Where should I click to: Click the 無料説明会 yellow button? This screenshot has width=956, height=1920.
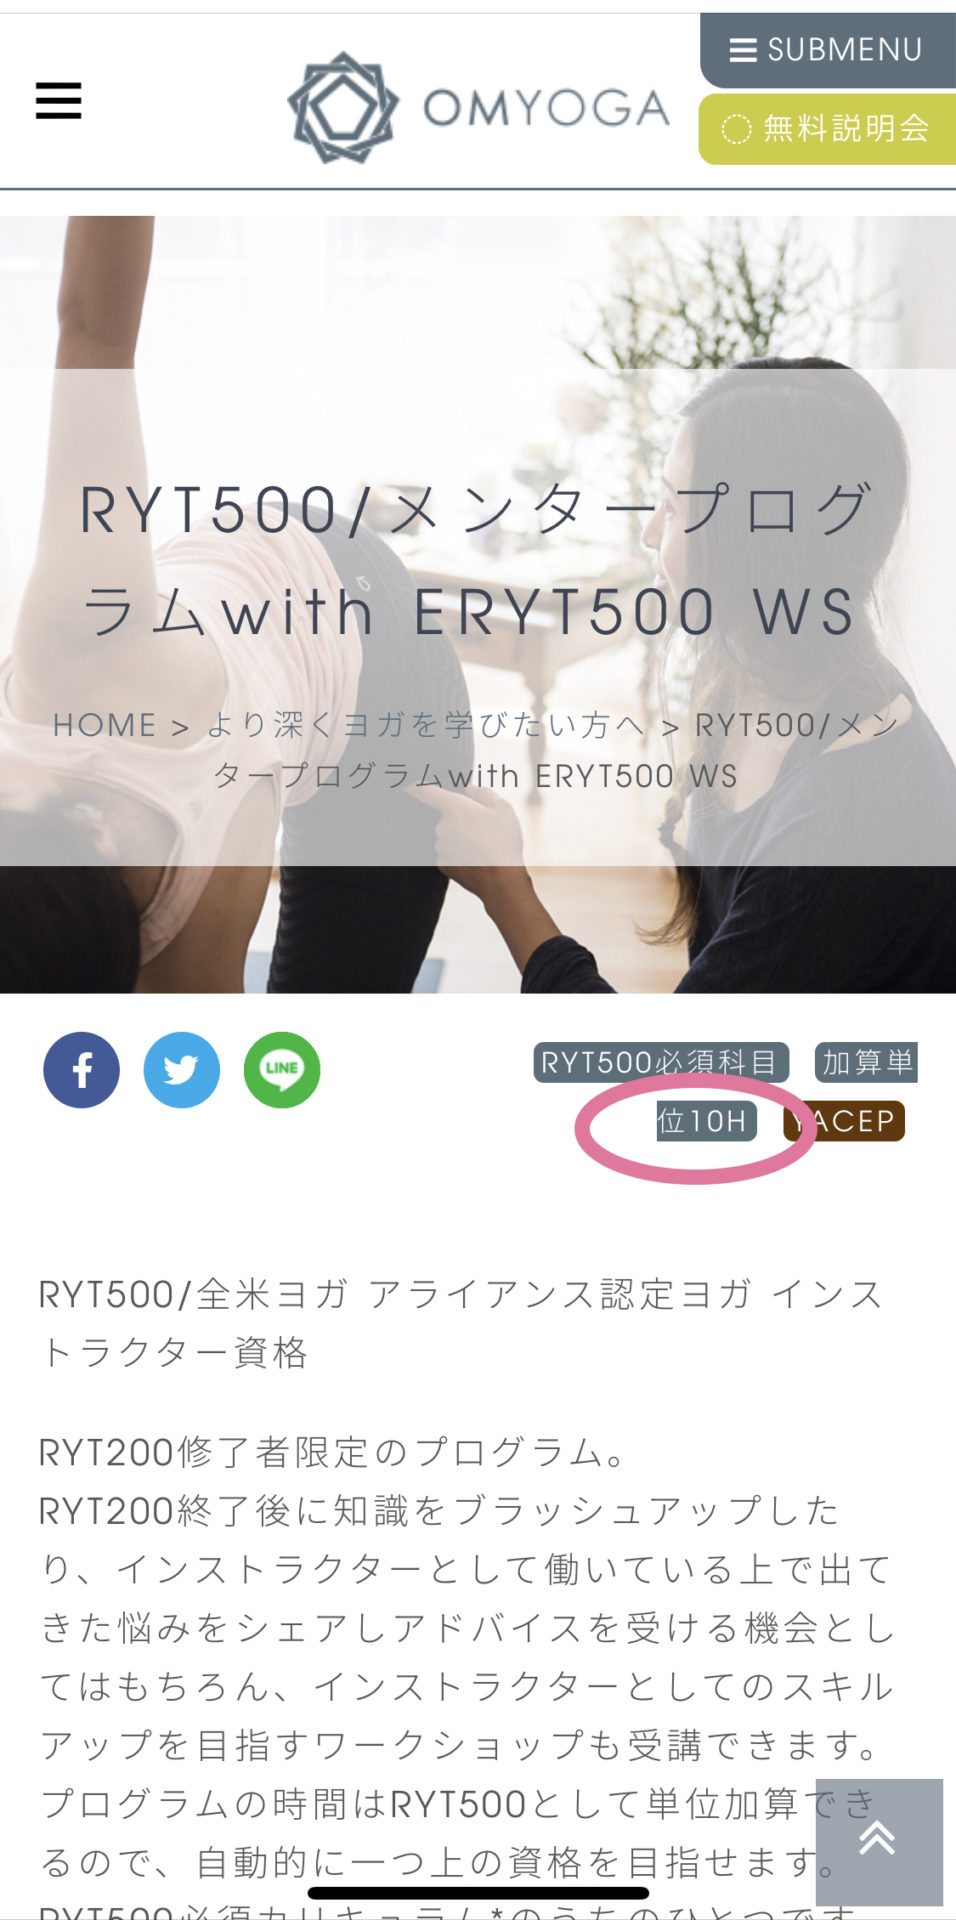coord(828,128)
